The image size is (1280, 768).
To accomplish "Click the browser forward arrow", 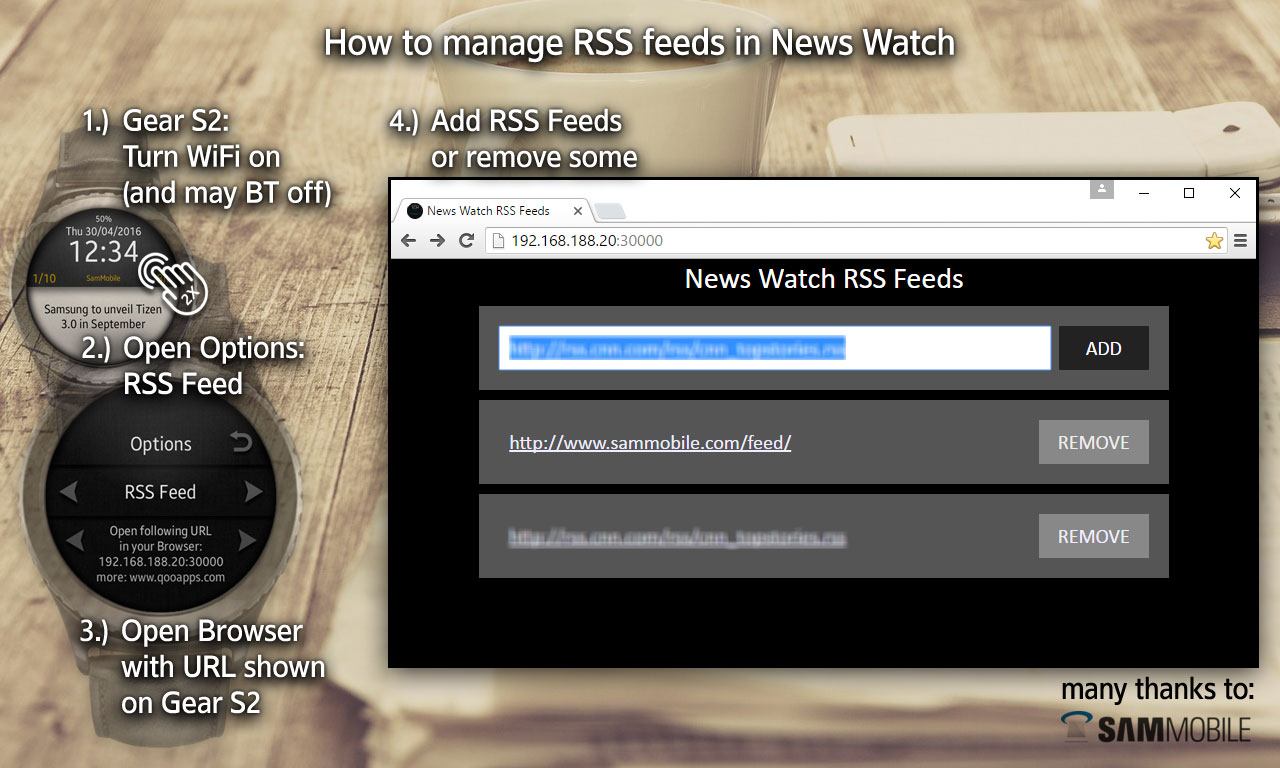I will click(437, 240).
